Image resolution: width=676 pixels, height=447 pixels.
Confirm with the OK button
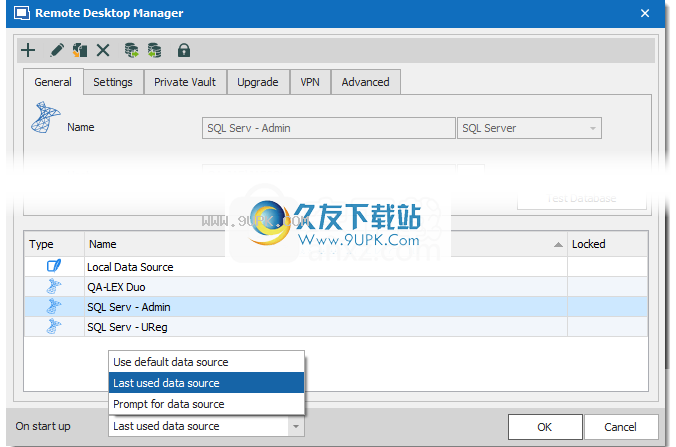click(x=545, y=427)
